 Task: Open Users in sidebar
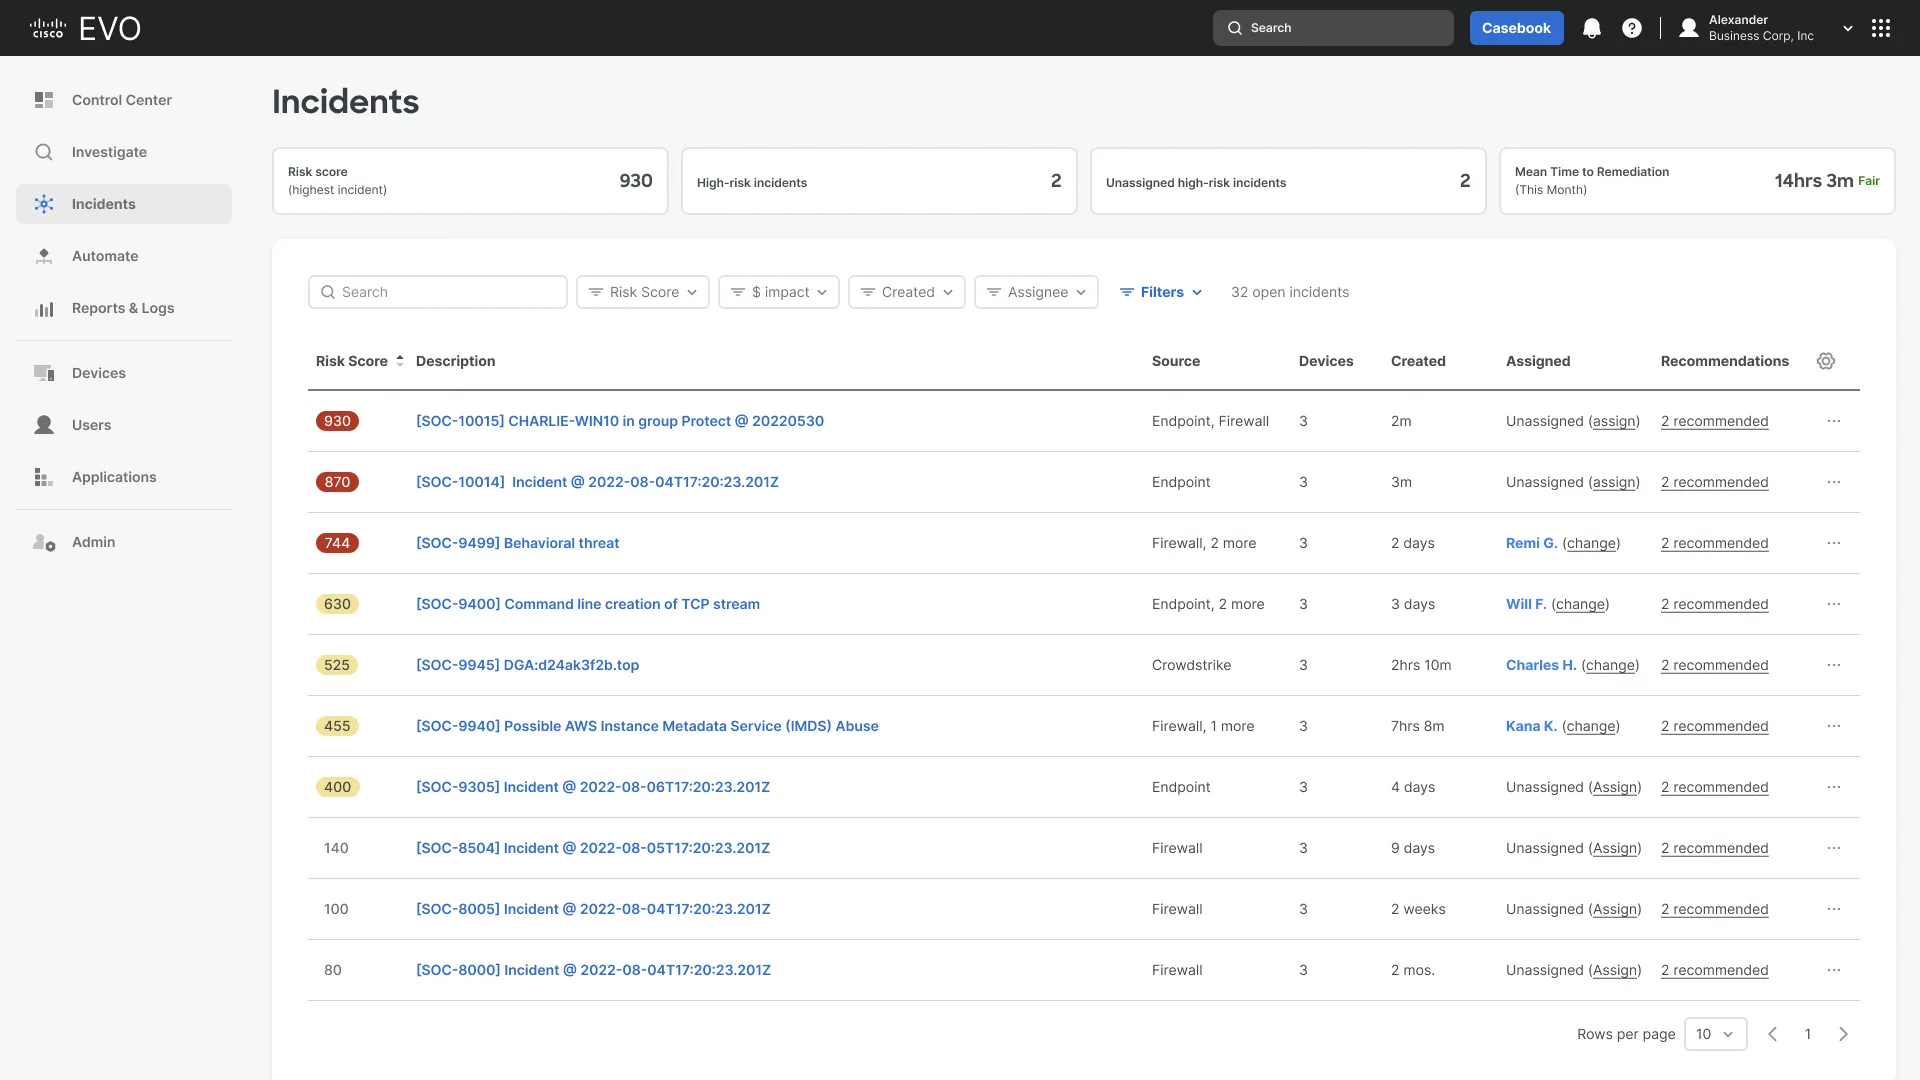coord(124,425)
